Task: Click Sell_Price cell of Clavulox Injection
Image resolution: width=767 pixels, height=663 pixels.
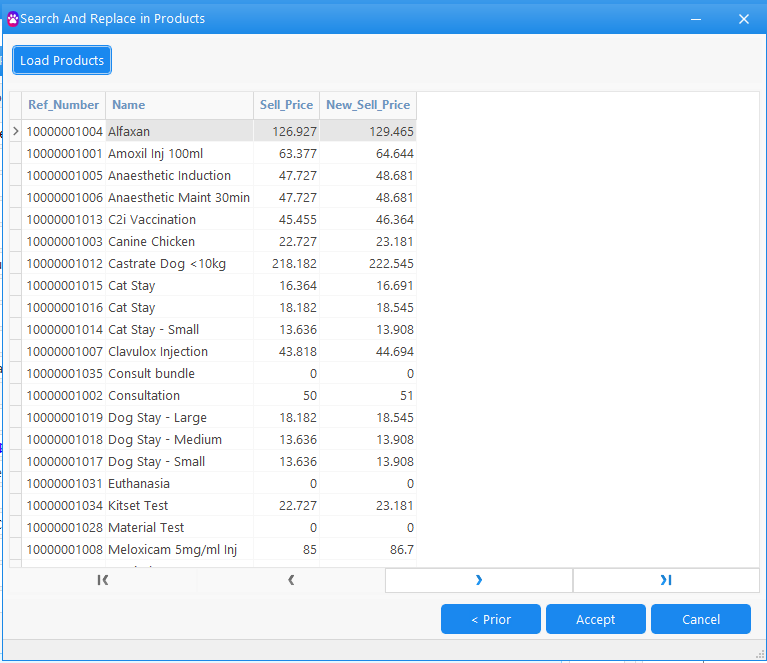Action: coord(286,351)
